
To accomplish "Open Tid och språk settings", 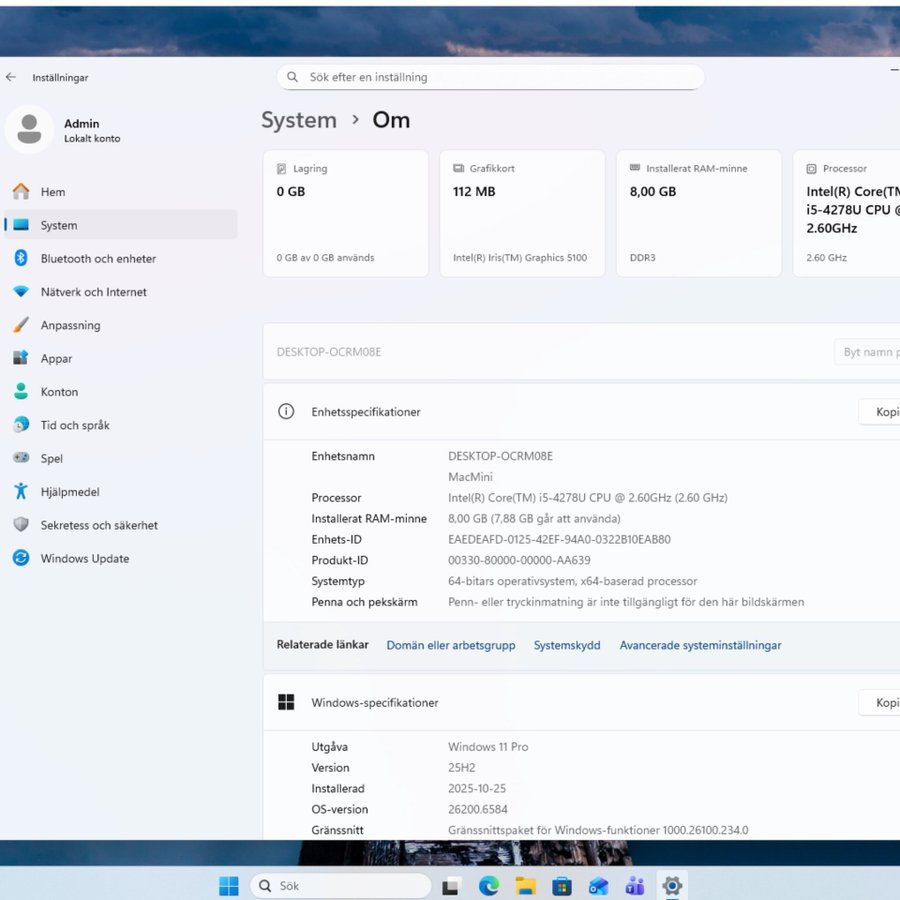I will coord(75,425).
